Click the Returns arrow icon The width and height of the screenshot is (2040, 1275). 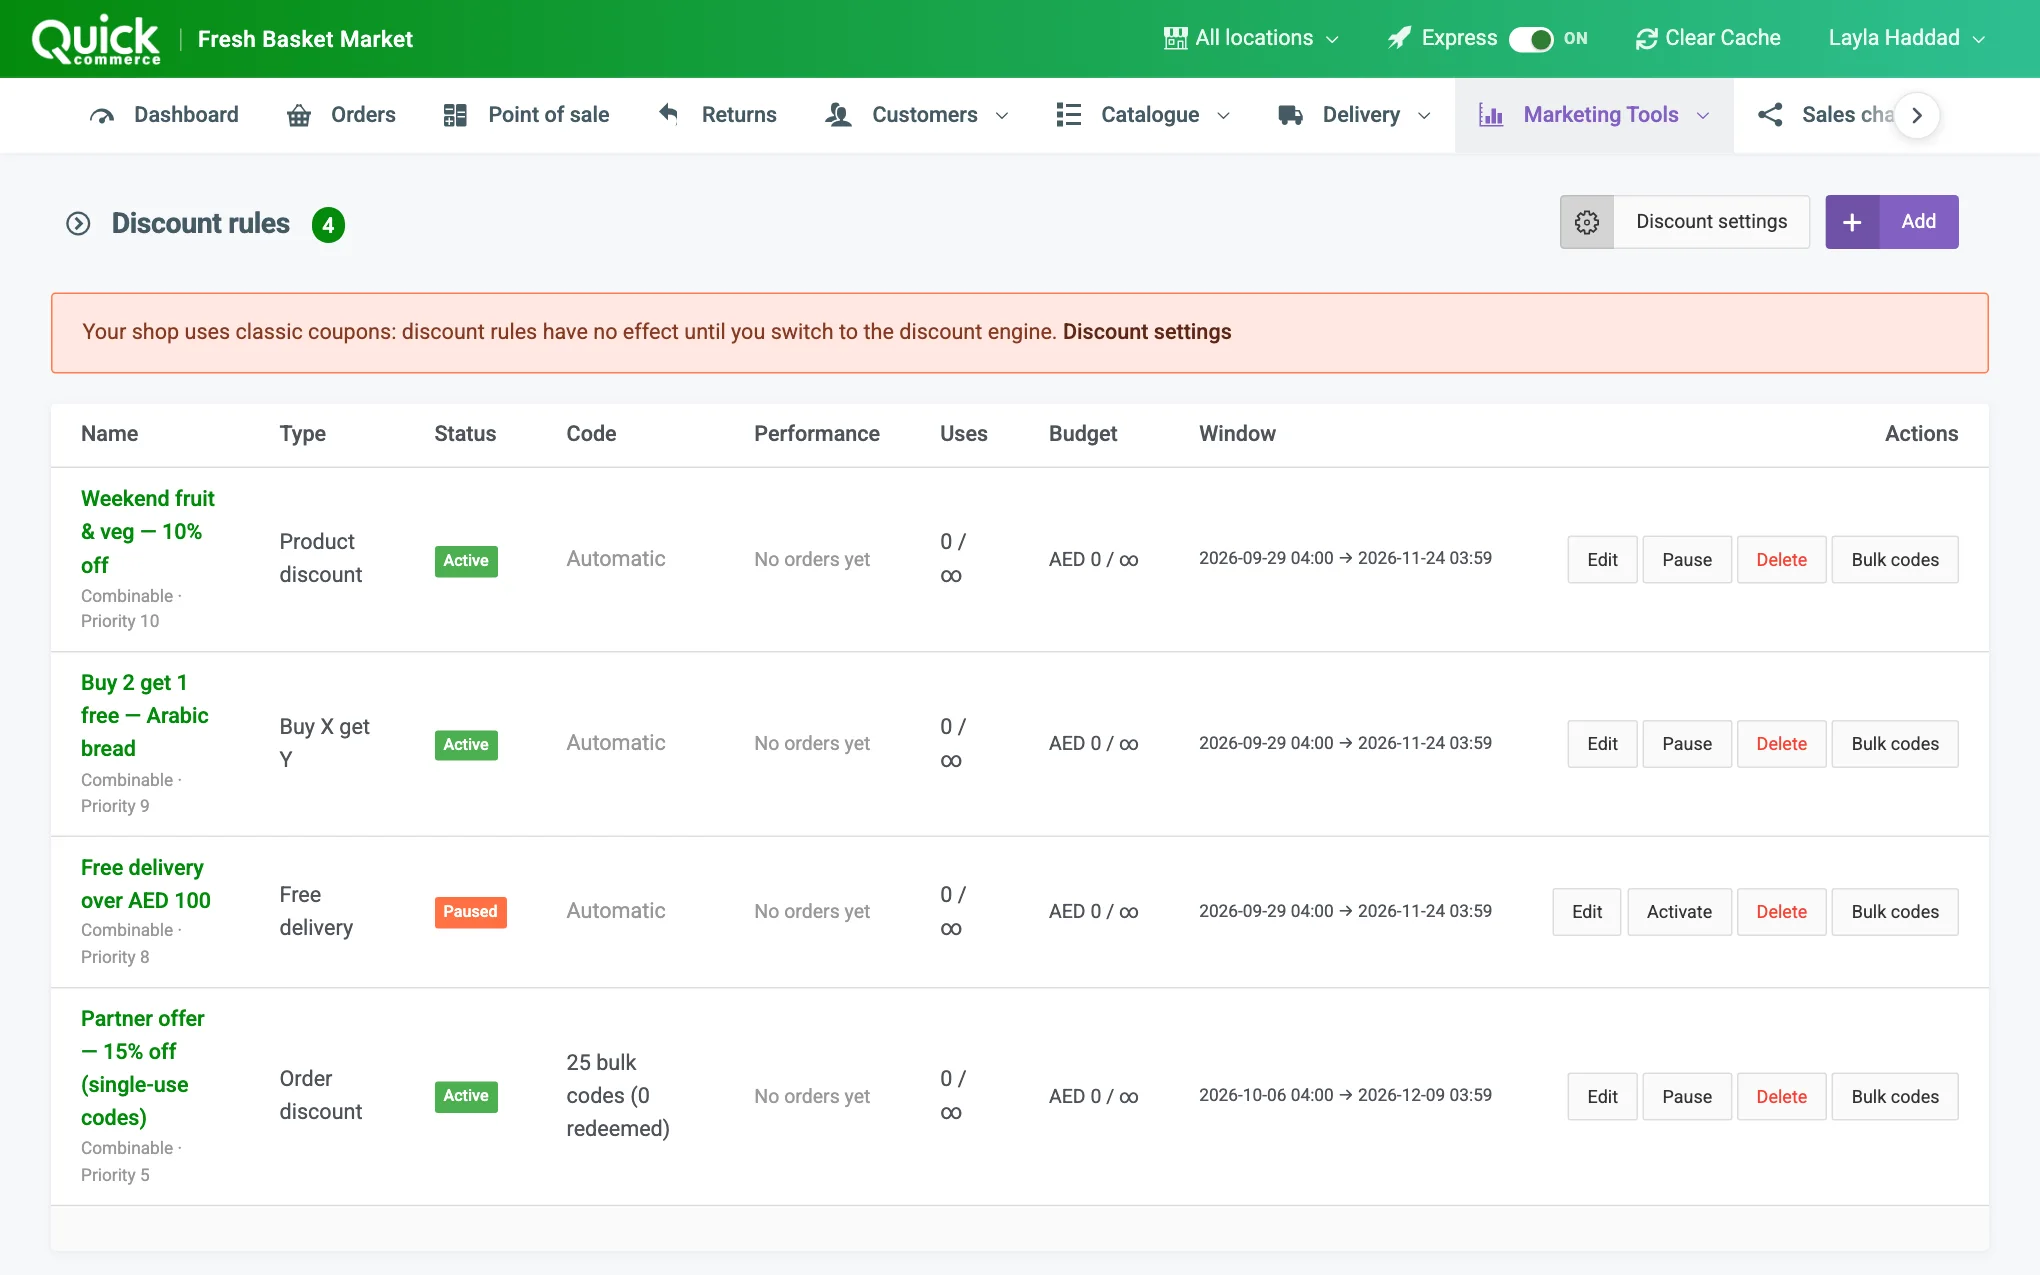(669, 114)
